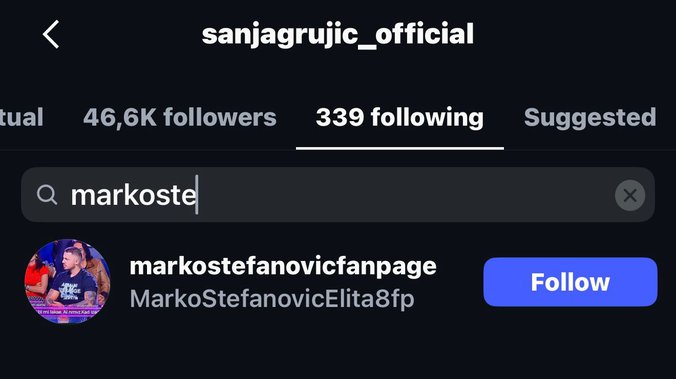This screenshot has height=379, width=676.
Task: Switch to the partially visible Mutual tab
Action: point(22,117)
